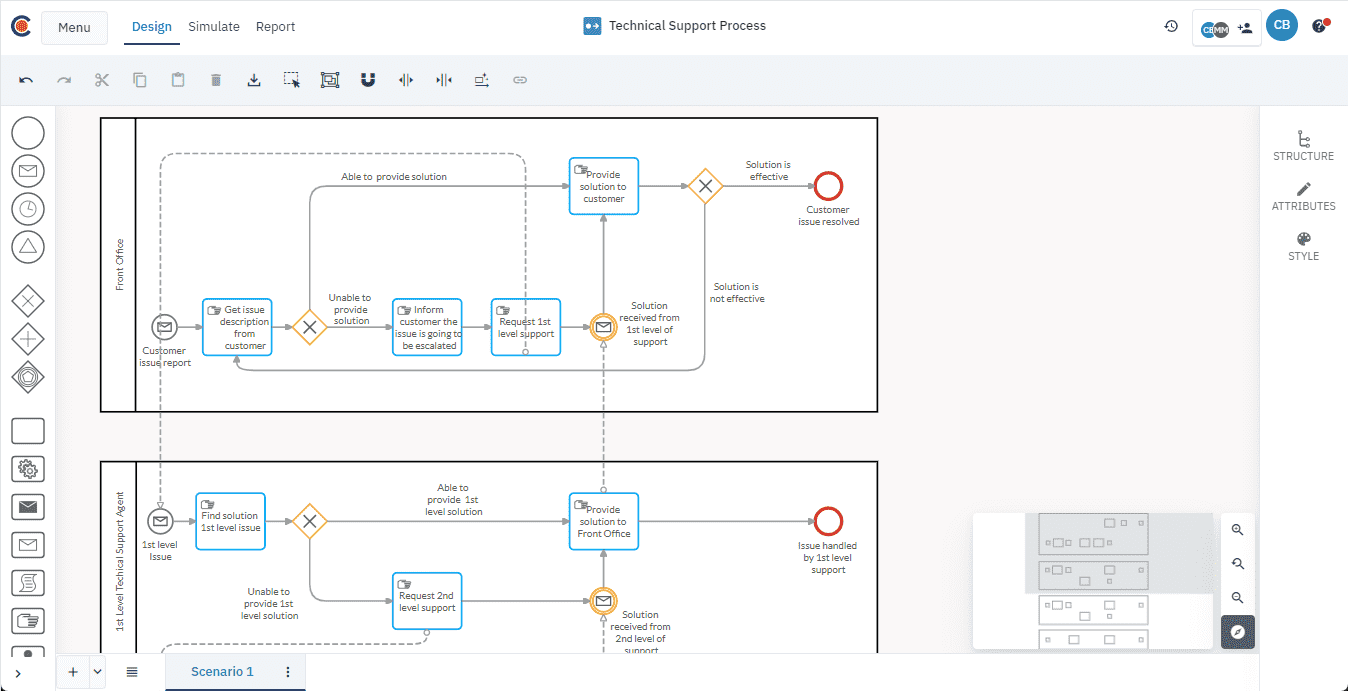Select the script task scroll shape
This screenshot has height=691, width=1348.
[x=28, y=583]
